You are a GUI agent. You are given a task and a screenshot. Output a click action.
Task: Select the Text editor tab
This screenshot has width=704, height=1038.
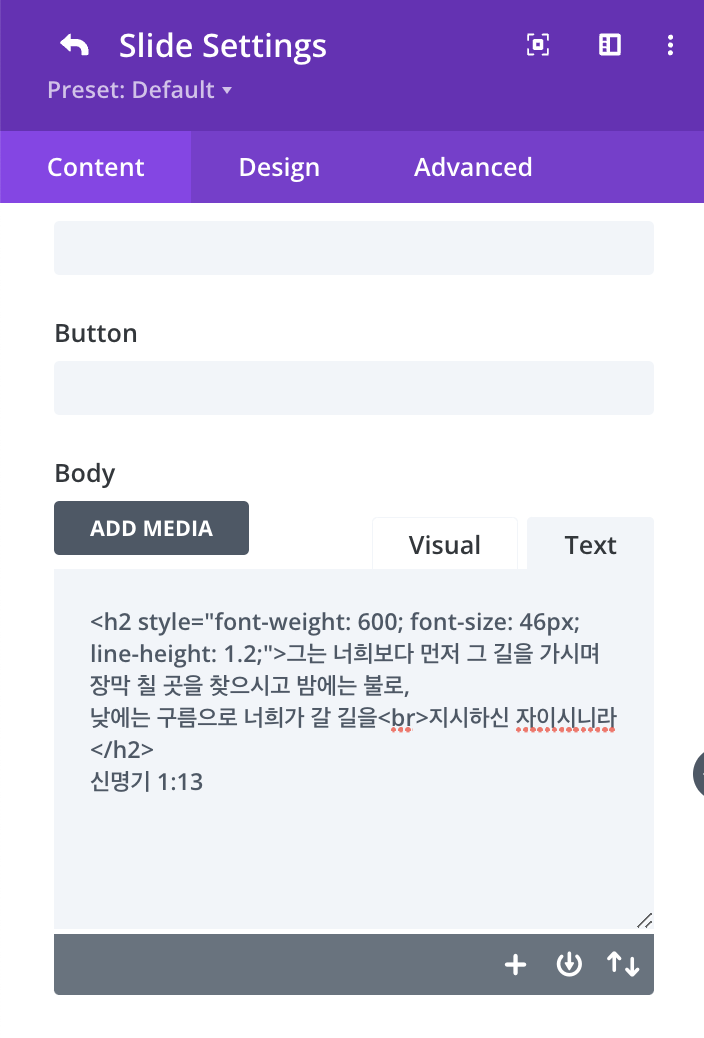tap(590, 544)
